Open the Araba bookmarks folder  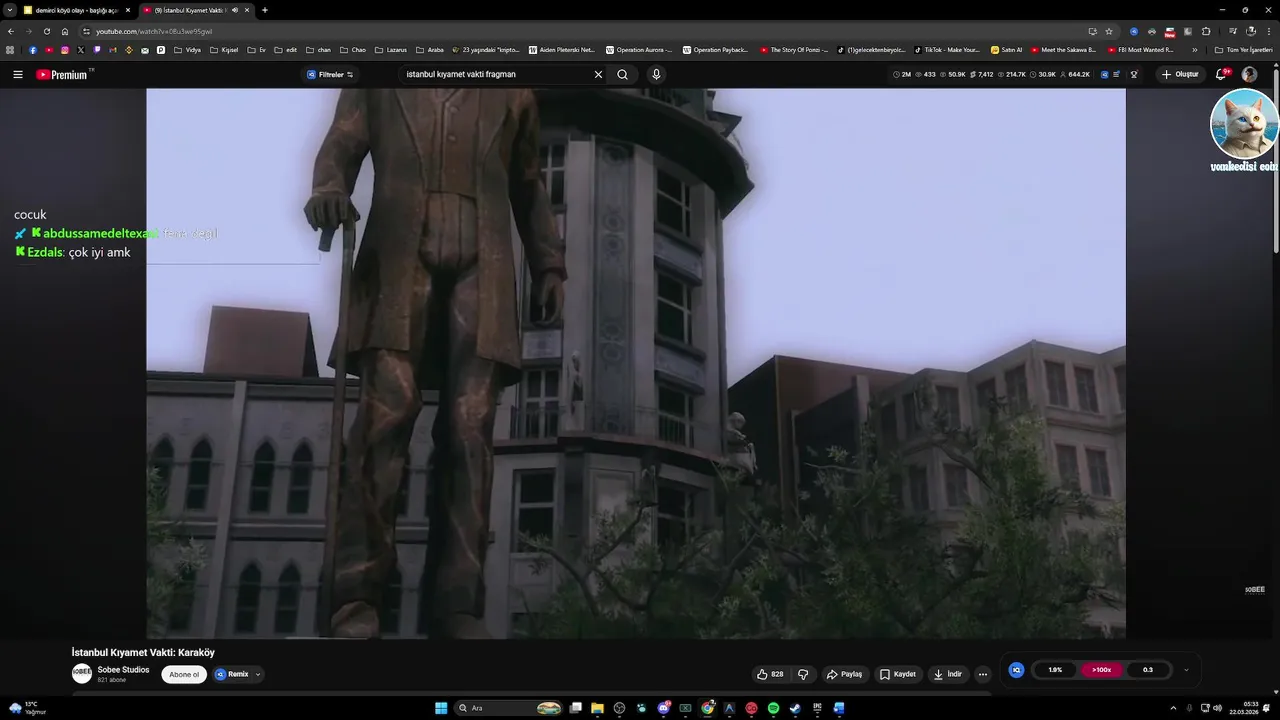pyautogui.click(x=430, y=50)
